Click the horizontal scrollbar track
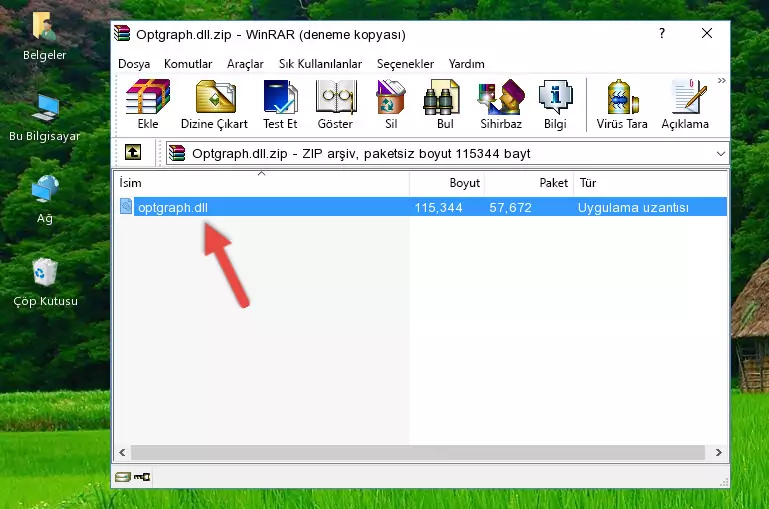769x509 pixels. [418, 452]
